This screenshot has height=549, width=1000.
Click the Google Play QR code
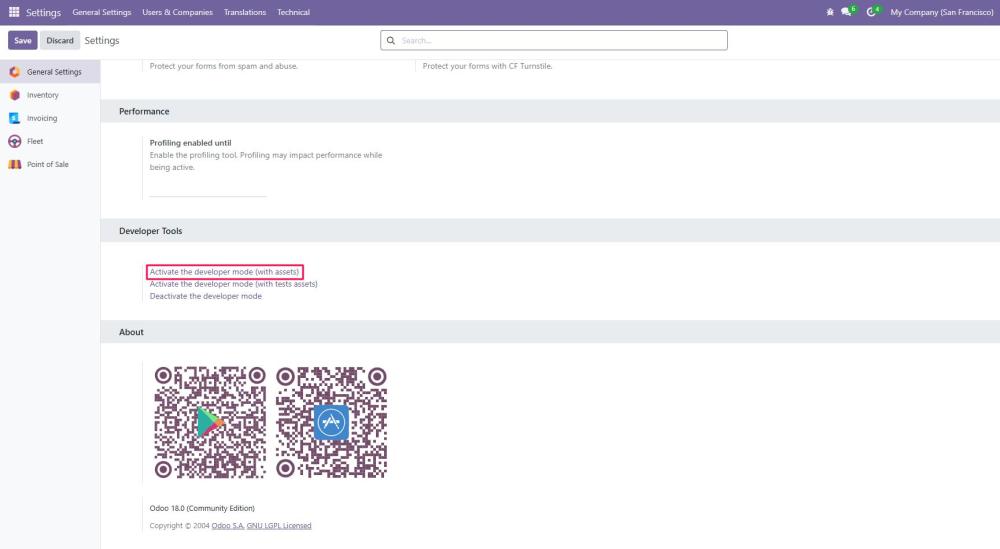[x=210, y=422]
